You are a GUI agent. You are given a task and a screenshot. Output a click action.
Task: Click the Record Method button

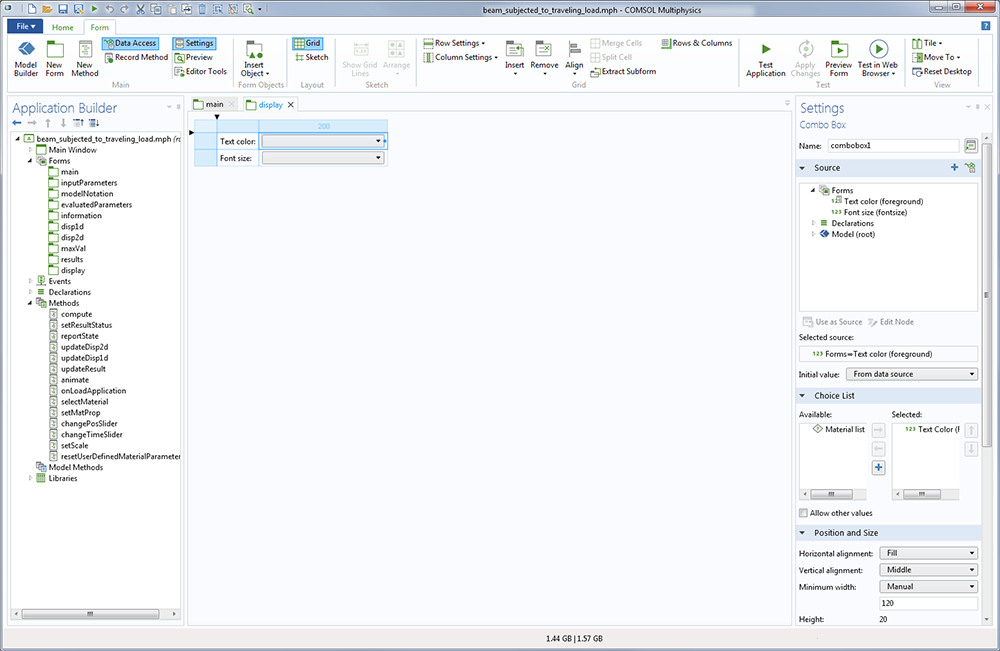point(134,57)
